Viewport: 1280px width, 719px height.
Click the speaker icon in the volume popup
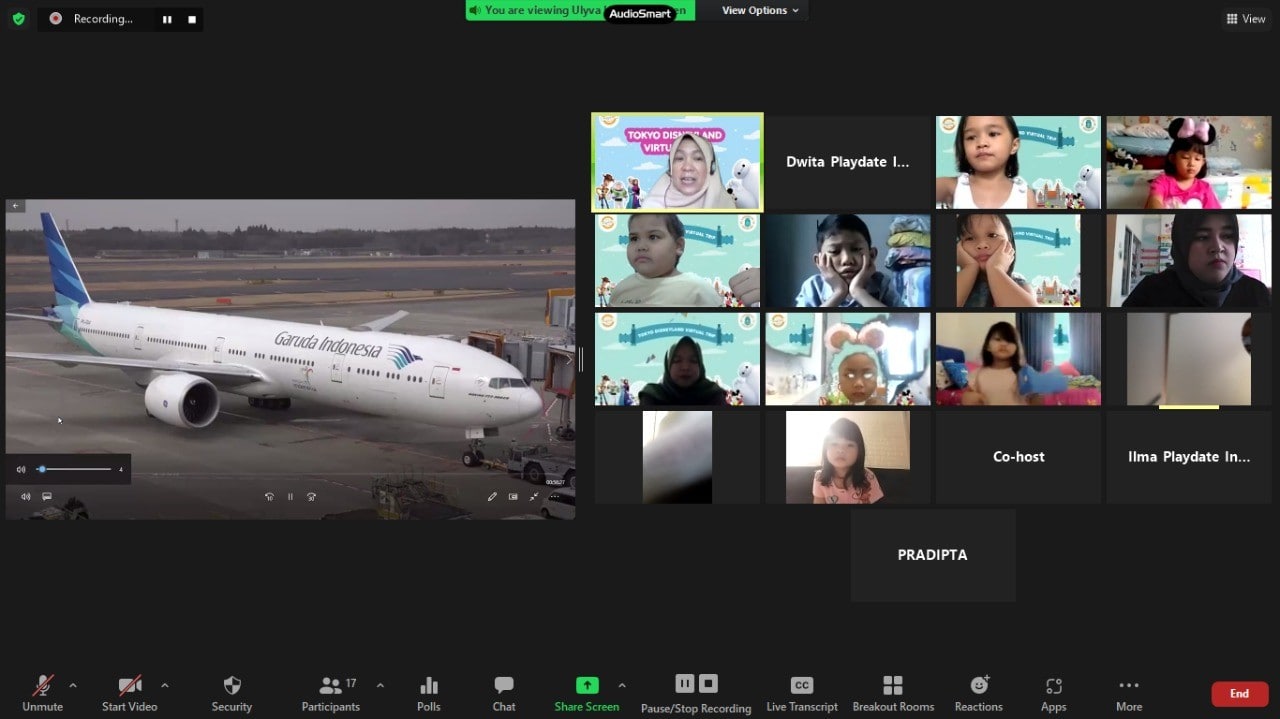click(x=21, y=469)
